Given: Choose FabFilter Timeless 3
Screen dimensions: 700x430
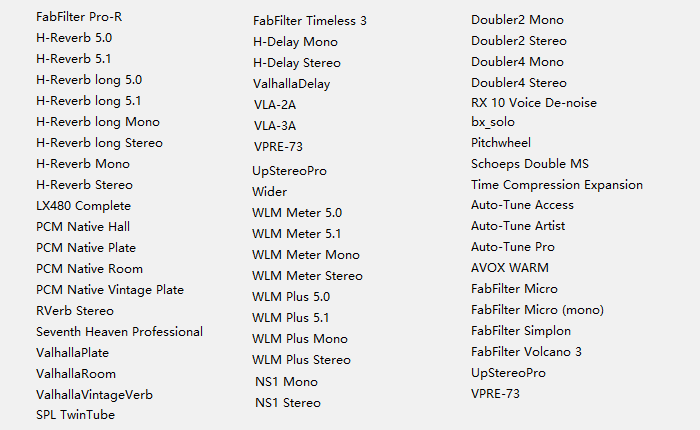Looking at the screenshot, I should (310, 21).
